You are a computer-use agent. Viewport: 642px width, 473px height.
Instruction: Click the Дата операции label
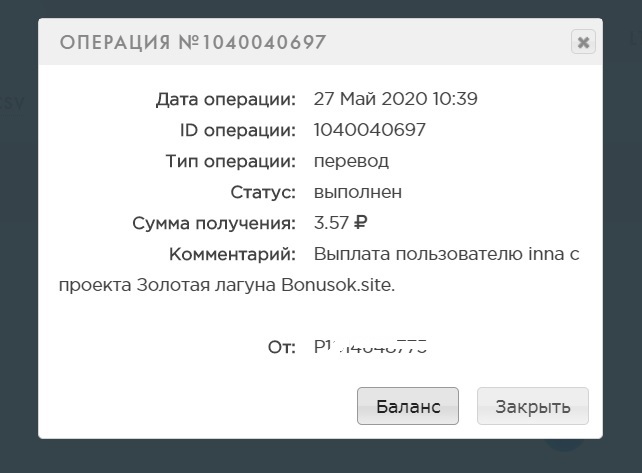pos(226,99)
